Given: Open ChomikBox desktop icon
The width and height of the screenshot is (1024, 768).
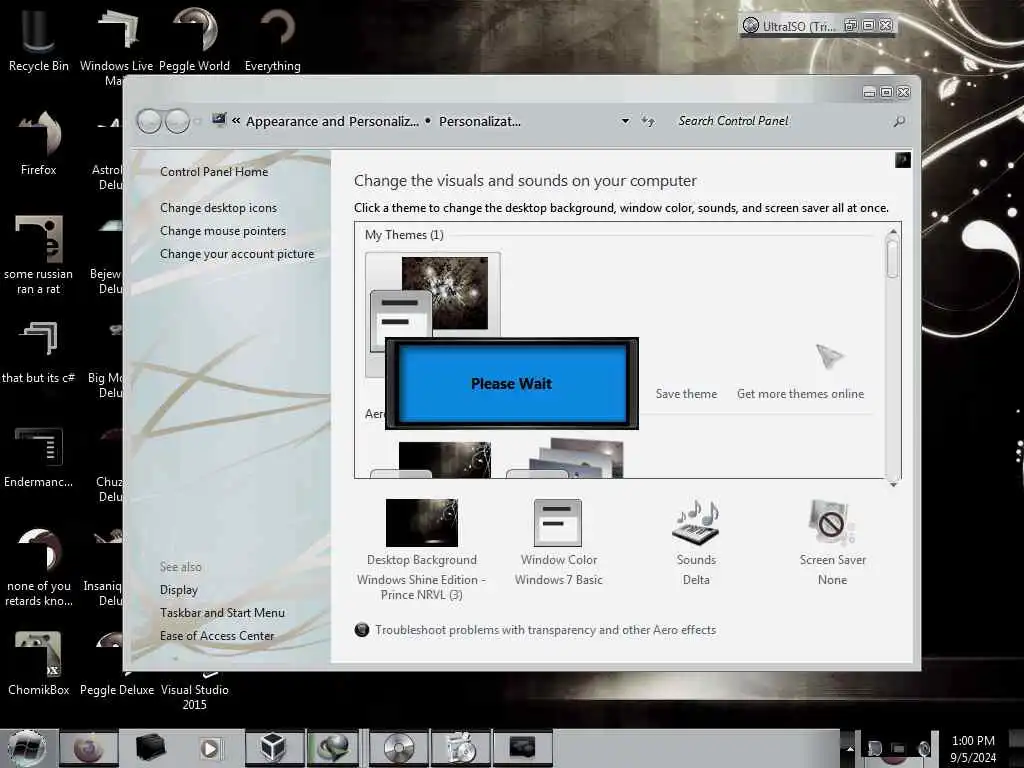Looking at the screenshot, I should pos(39,663).
